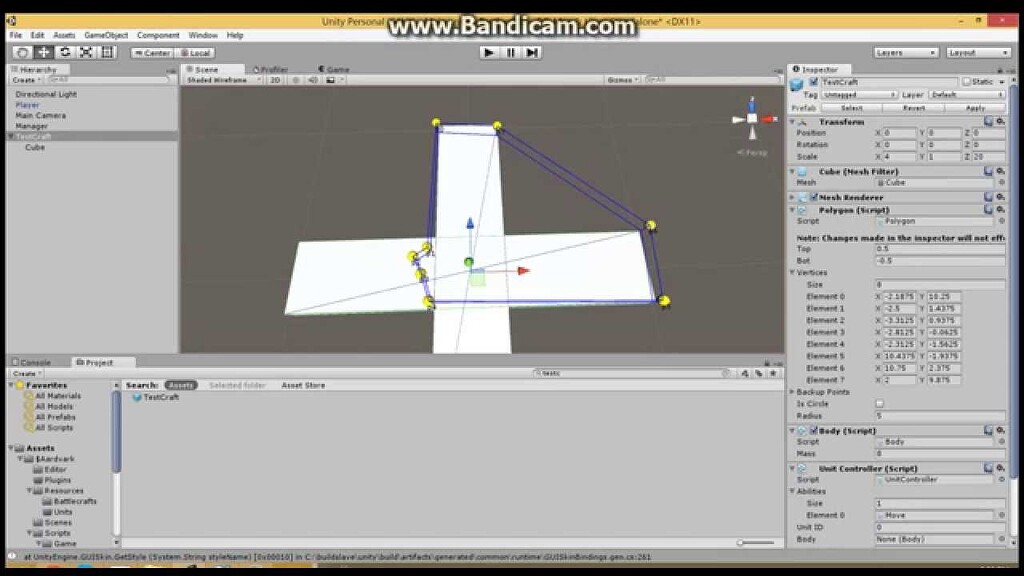Select the Scale tool
Viewport: 1024px width, 576px height.
click(x=86, y=50)
